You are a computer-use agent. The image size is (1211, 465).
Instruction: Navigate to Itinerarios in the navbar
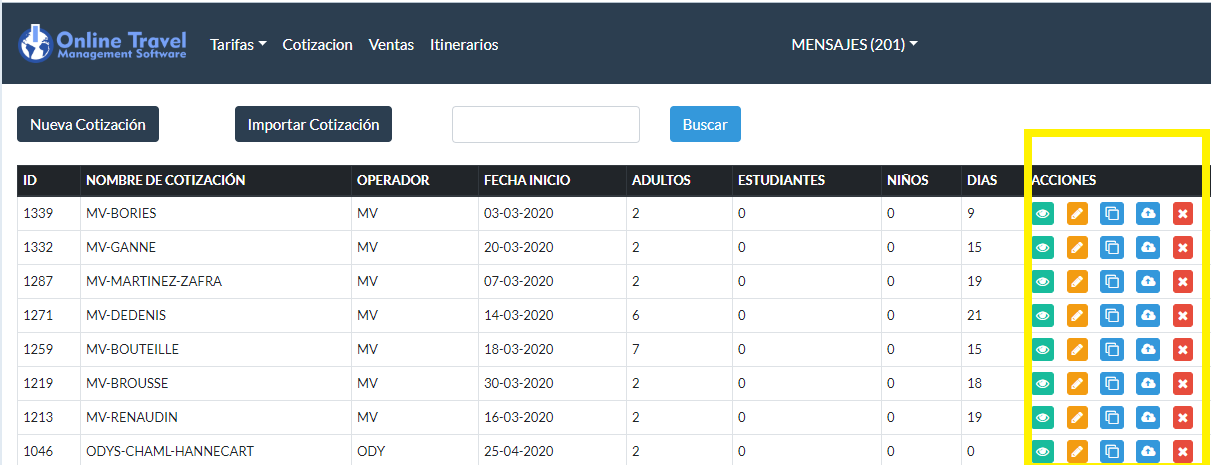[464, 45]
